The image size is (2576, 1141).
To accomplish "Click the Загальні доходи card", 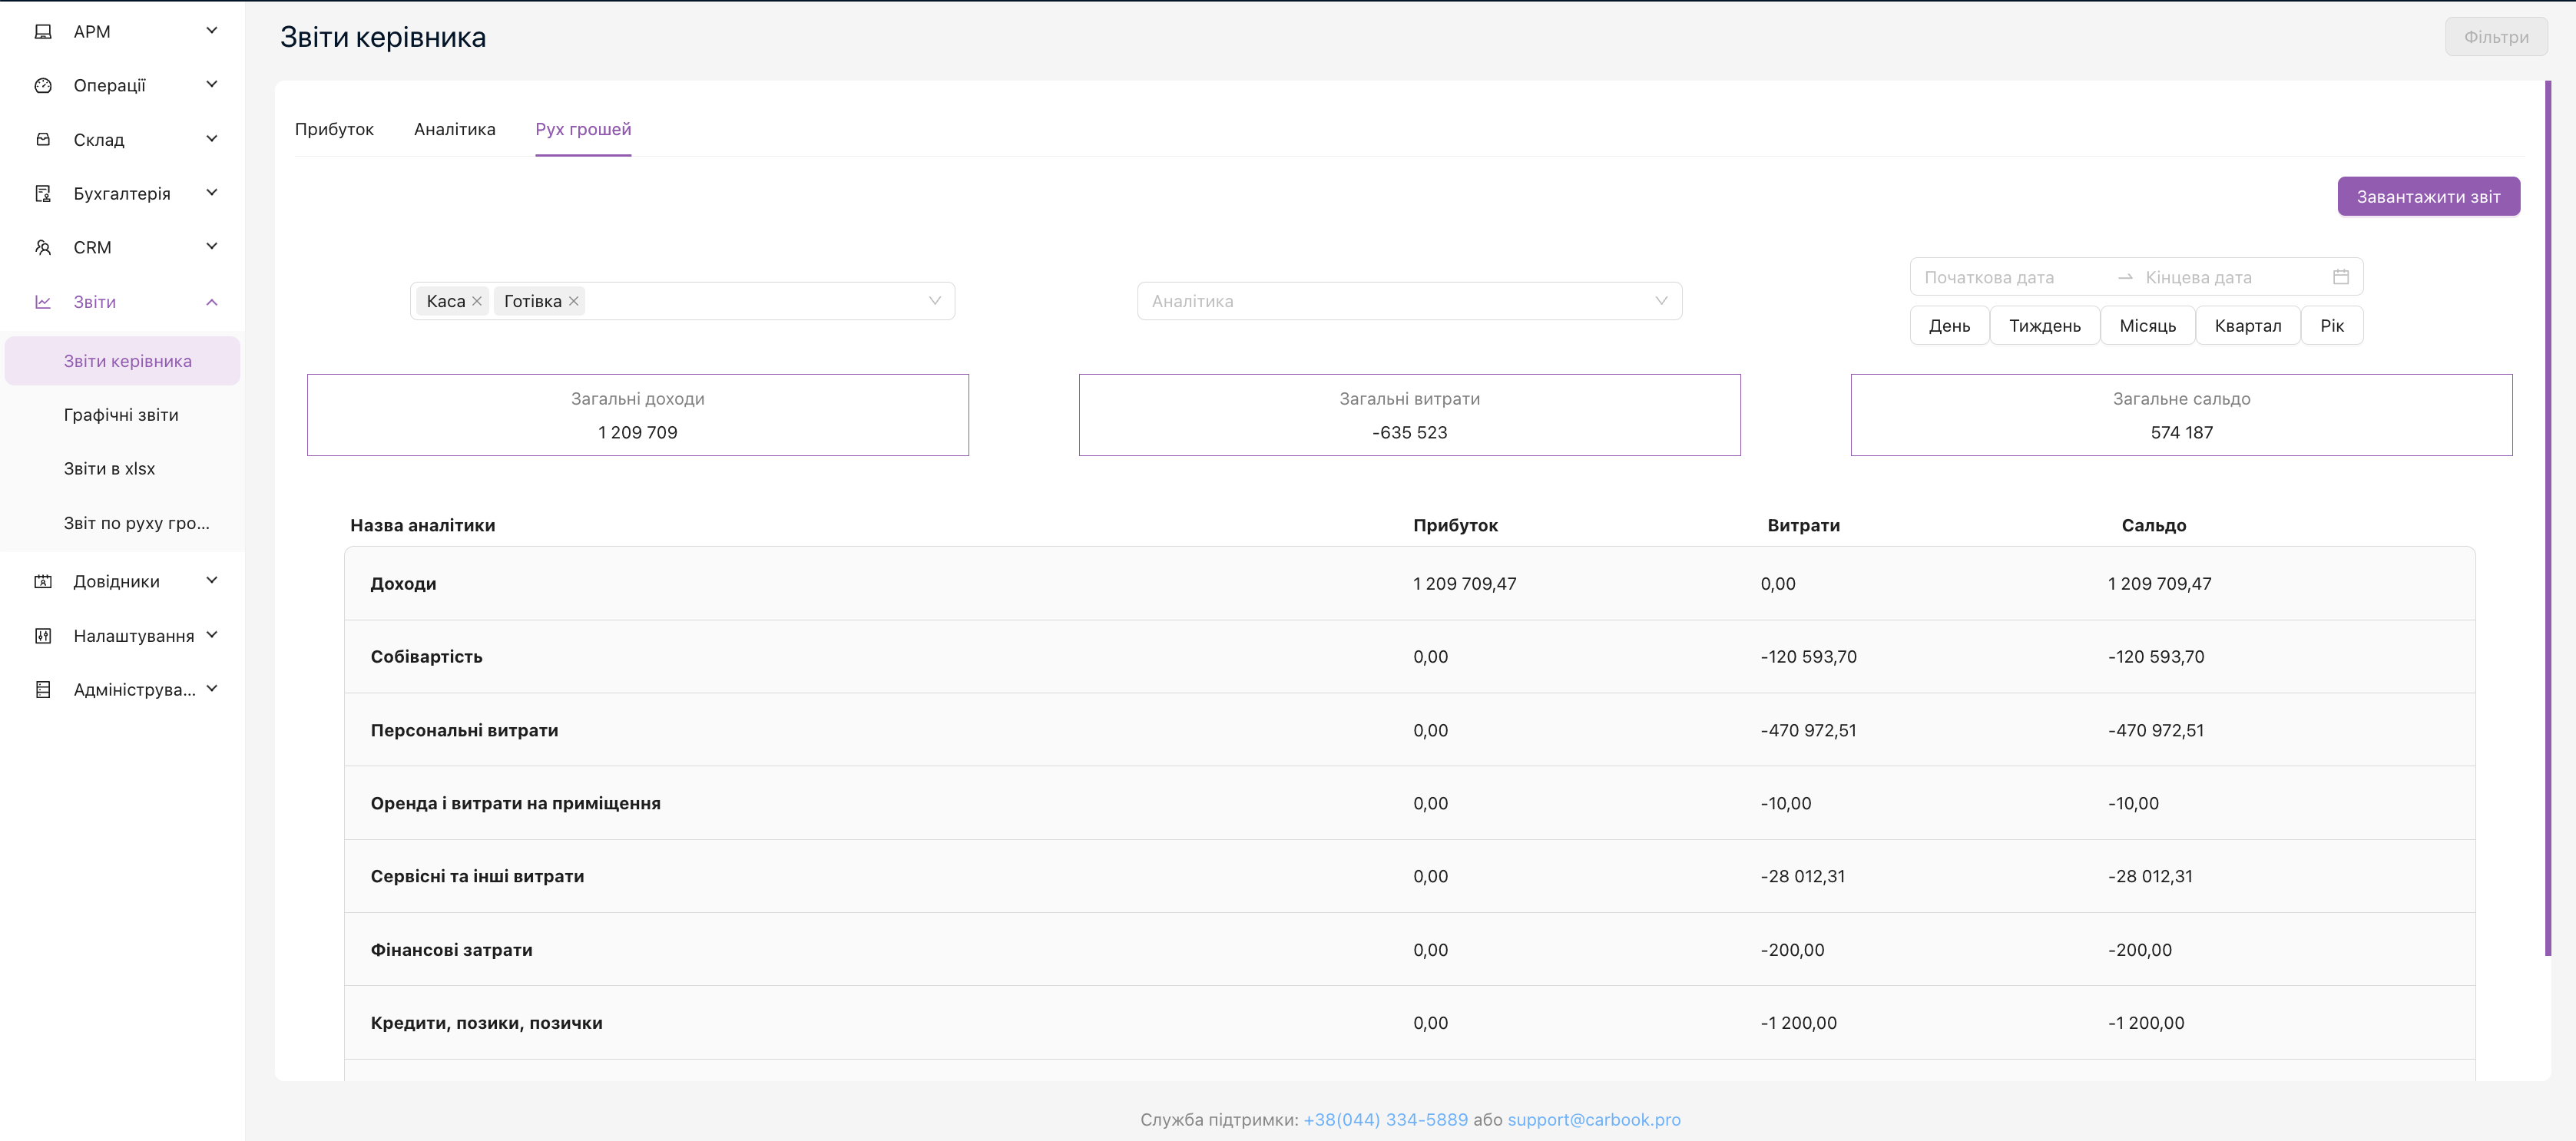I will (638, 415).
